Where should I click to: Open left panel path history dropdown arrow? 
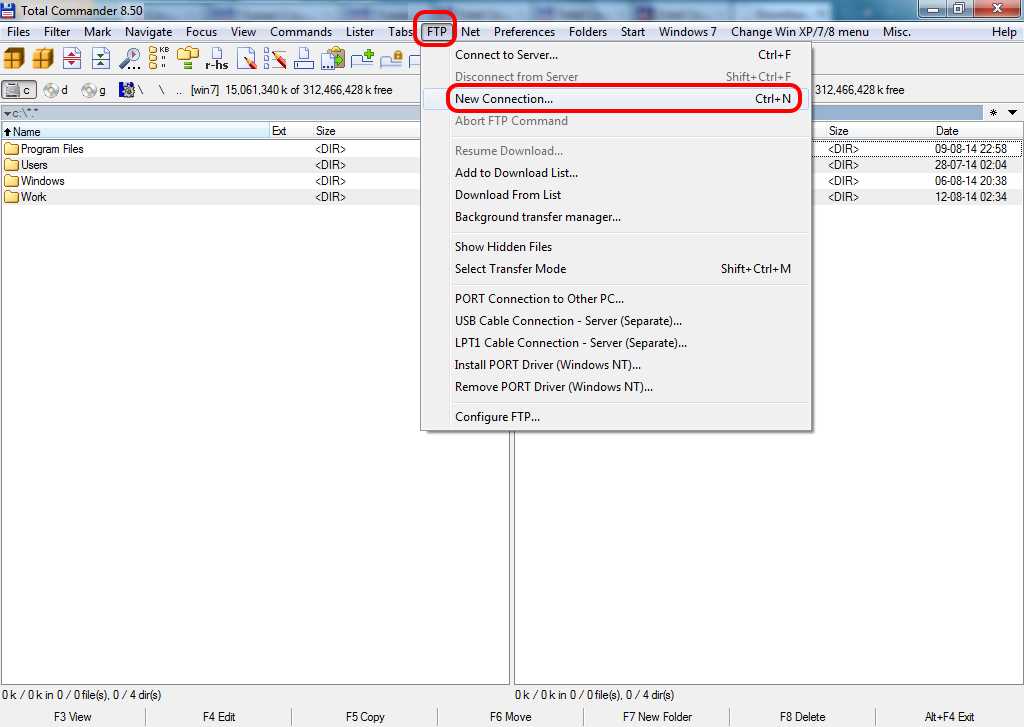pyautogui.click(x=7, y=114)
